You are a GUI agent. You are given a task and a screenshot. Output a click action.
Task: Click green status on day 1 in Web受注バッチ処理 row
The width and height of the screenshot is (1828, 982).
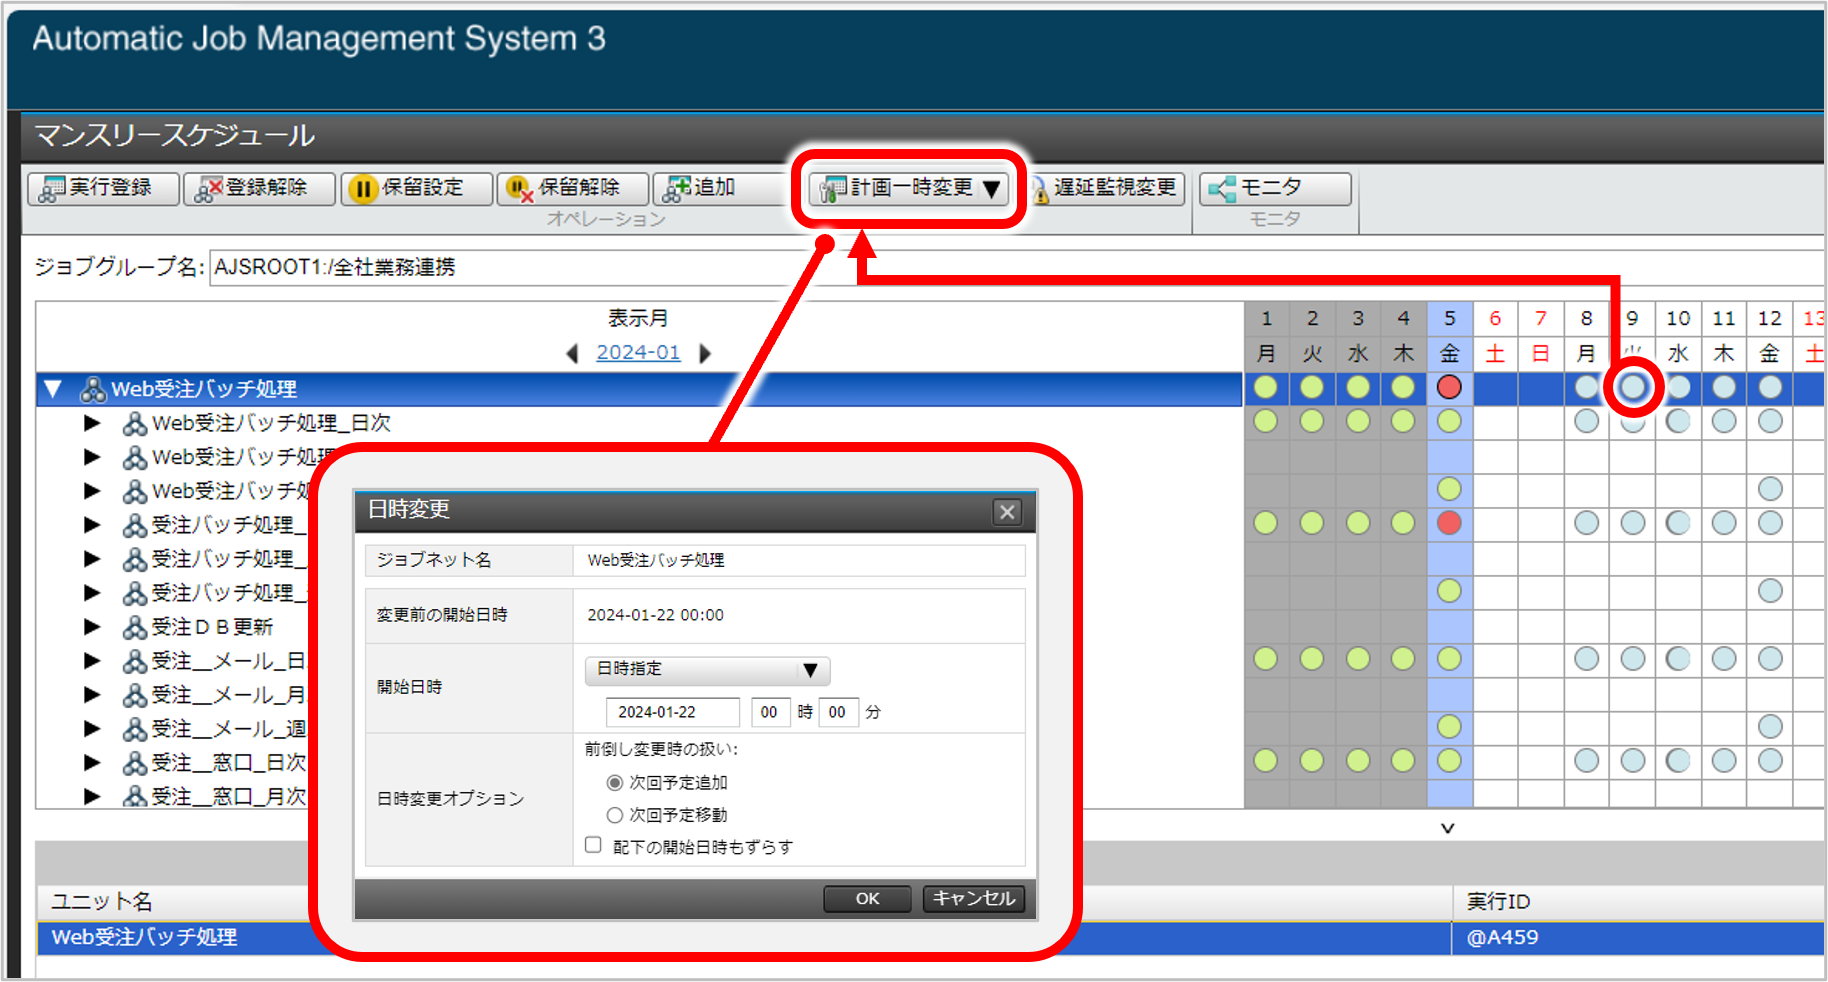tap(1266, 387)
